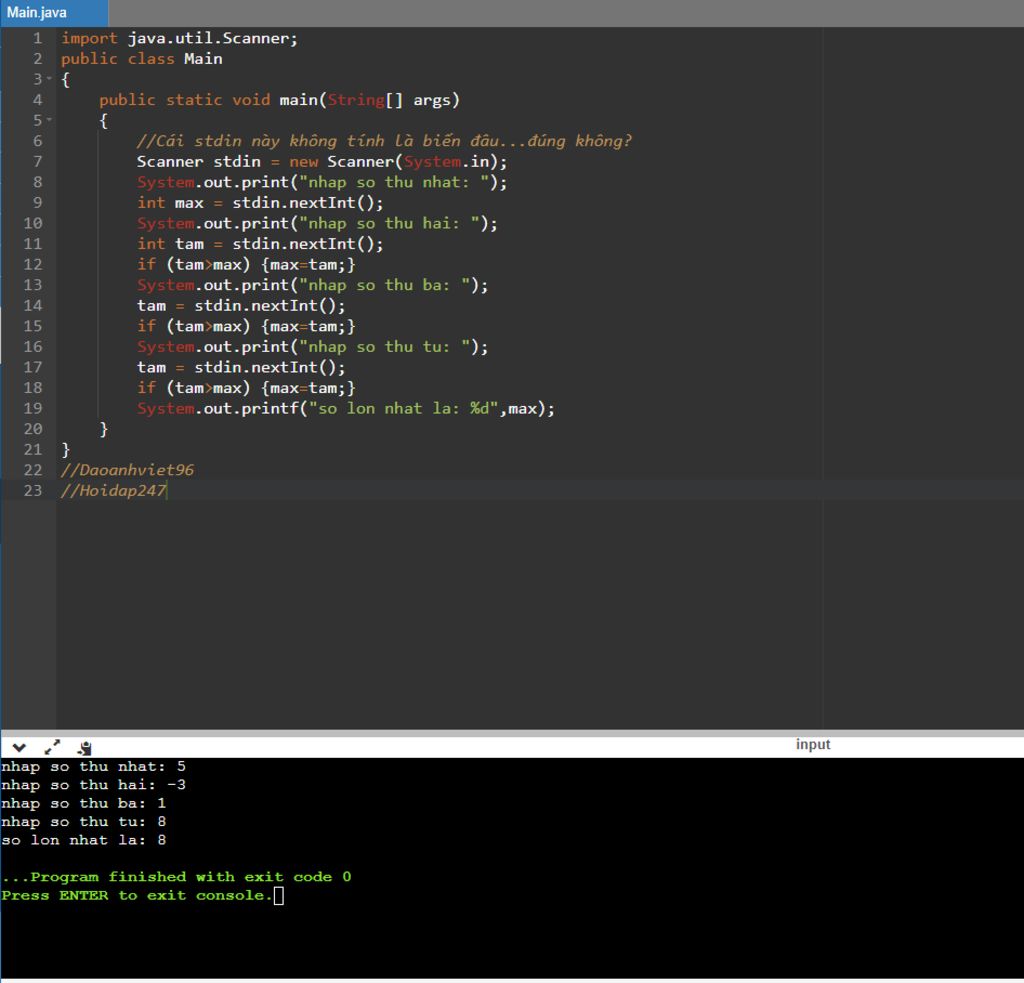Click the Vietnamese comment on line 6
This screenshot has width=1024, height=983.
pyautogui.click(x=384, y=141)
